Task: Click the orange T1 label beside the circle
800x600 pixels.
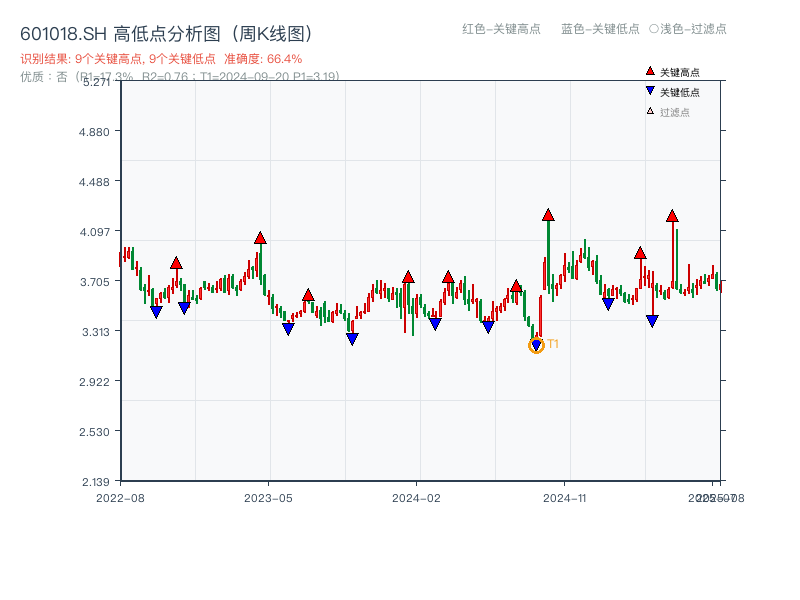Action: pos(553,344)
